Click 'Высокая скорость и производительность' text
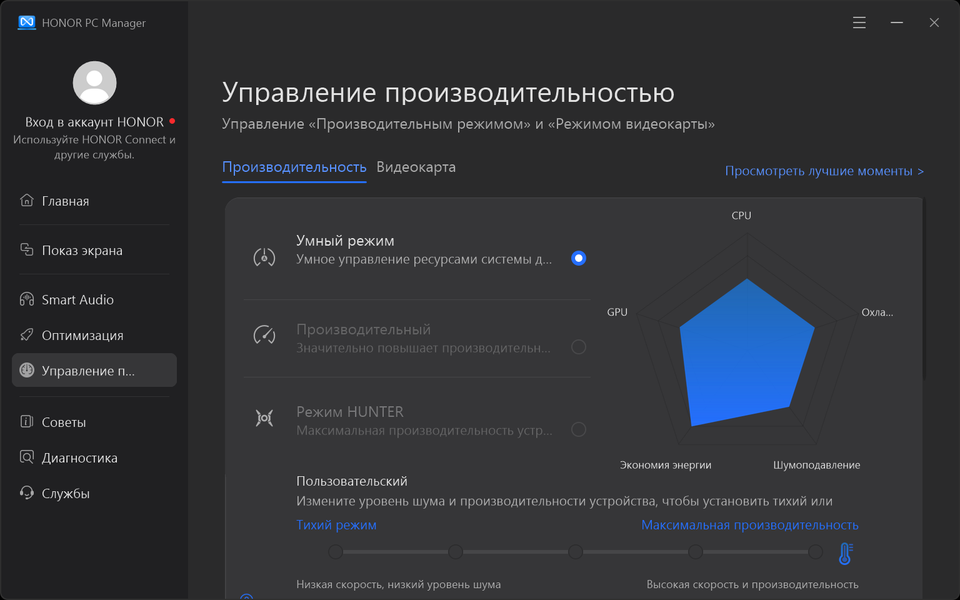 [x=752, y=584]
